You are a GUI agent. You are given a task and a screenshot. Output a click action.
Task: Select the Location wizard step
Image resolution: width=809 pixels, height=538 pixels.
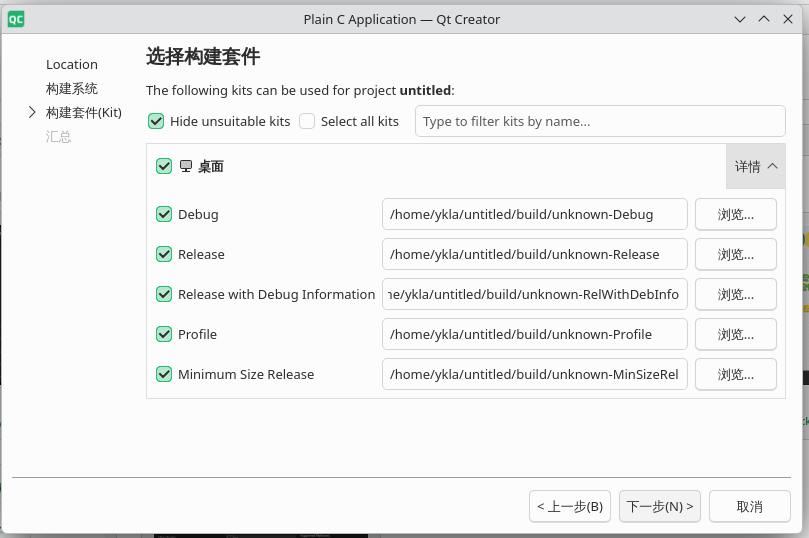click(72, 64)
